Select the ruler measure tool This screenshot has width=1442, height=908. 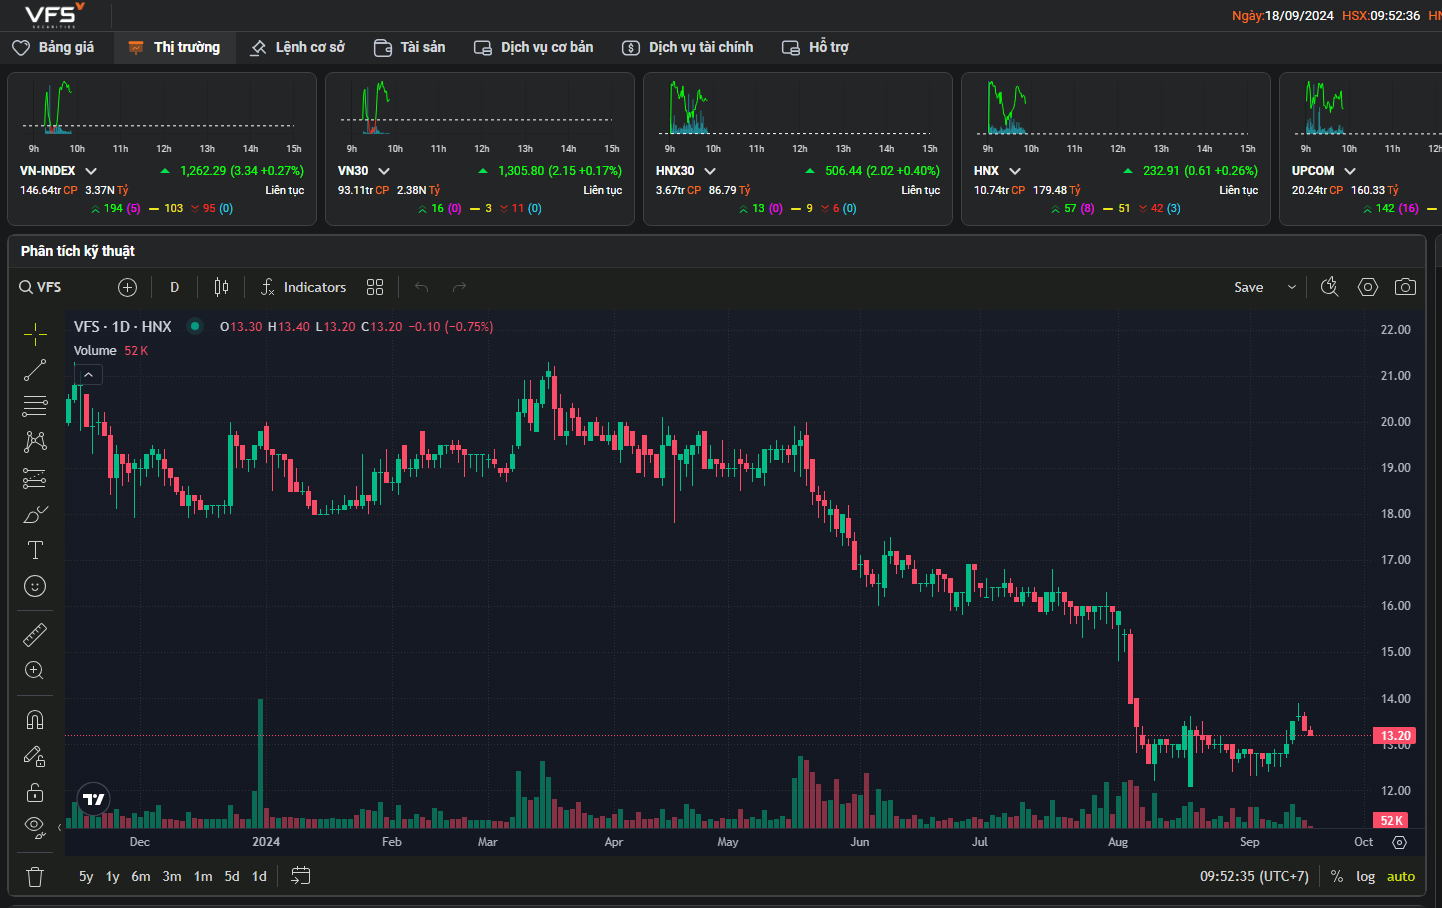tap(35, 634)
